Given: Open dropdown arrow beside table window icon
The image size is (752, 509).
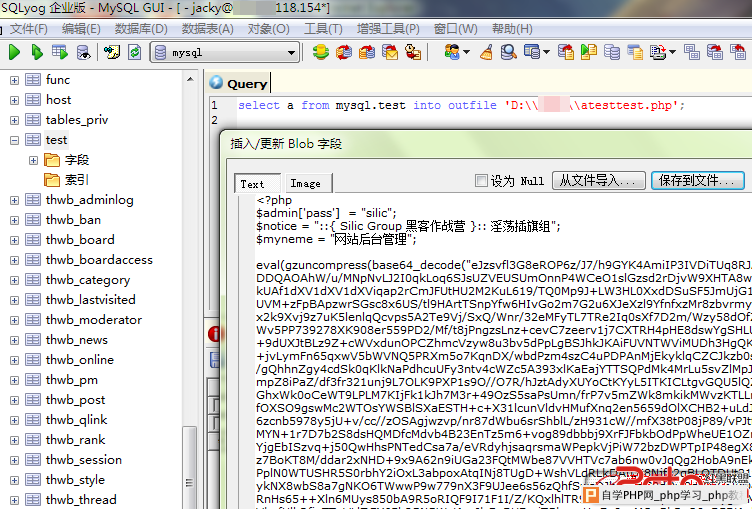Looking at the screenshot, I should [546, 52].
